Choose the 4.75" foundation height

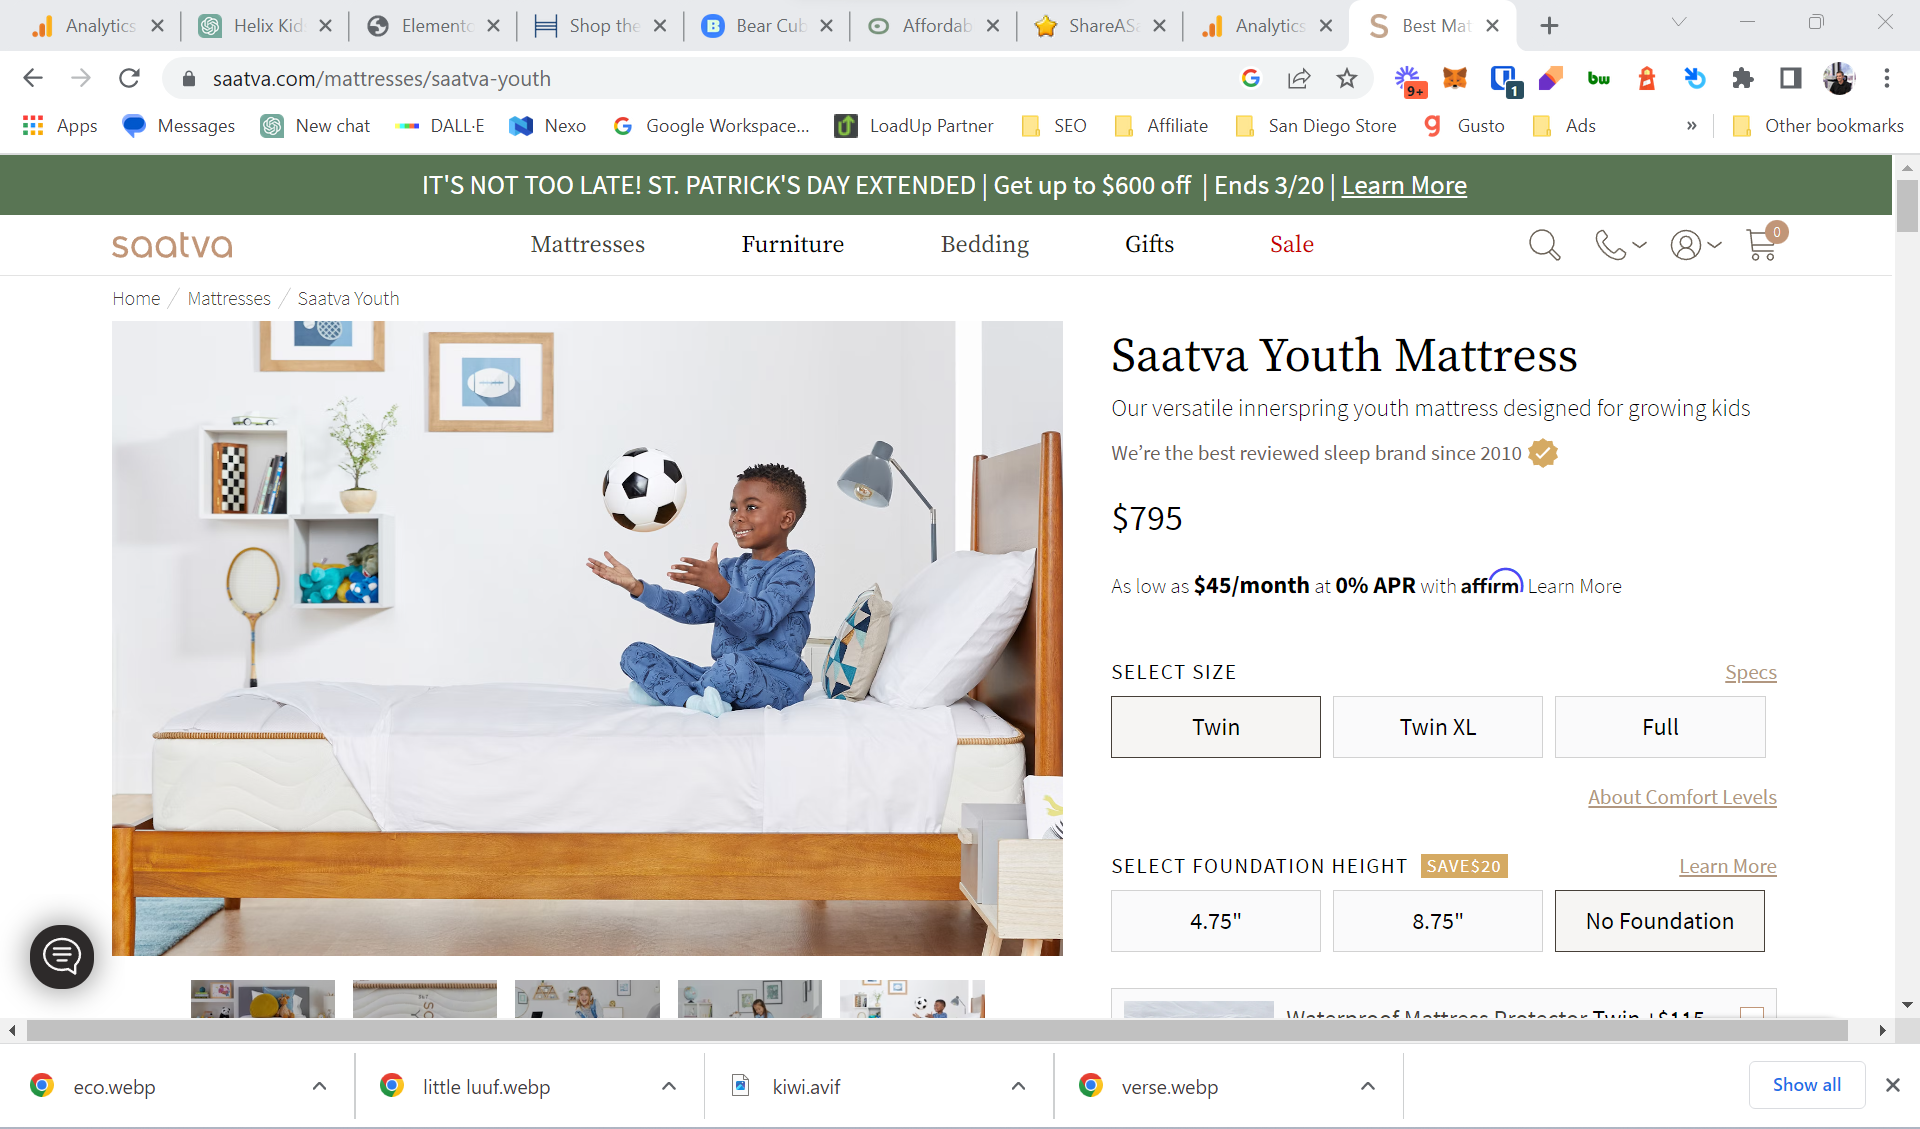click(x=1215, y=921)
